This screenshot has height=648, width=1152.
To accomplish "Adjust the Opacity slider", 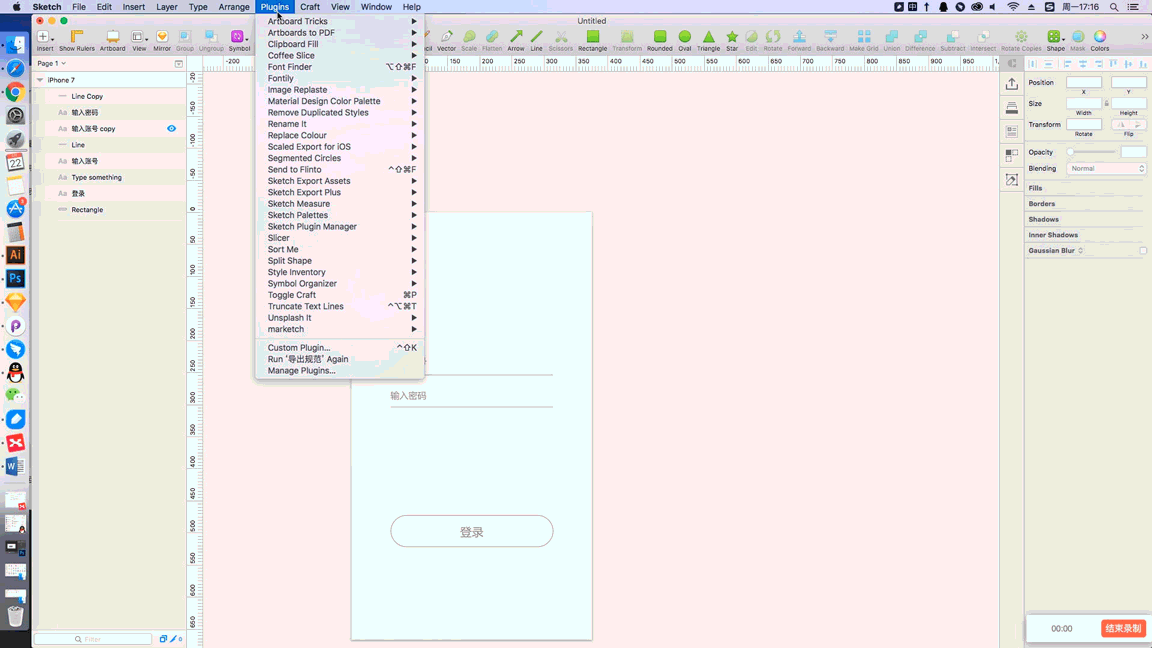I will 1093,152.
